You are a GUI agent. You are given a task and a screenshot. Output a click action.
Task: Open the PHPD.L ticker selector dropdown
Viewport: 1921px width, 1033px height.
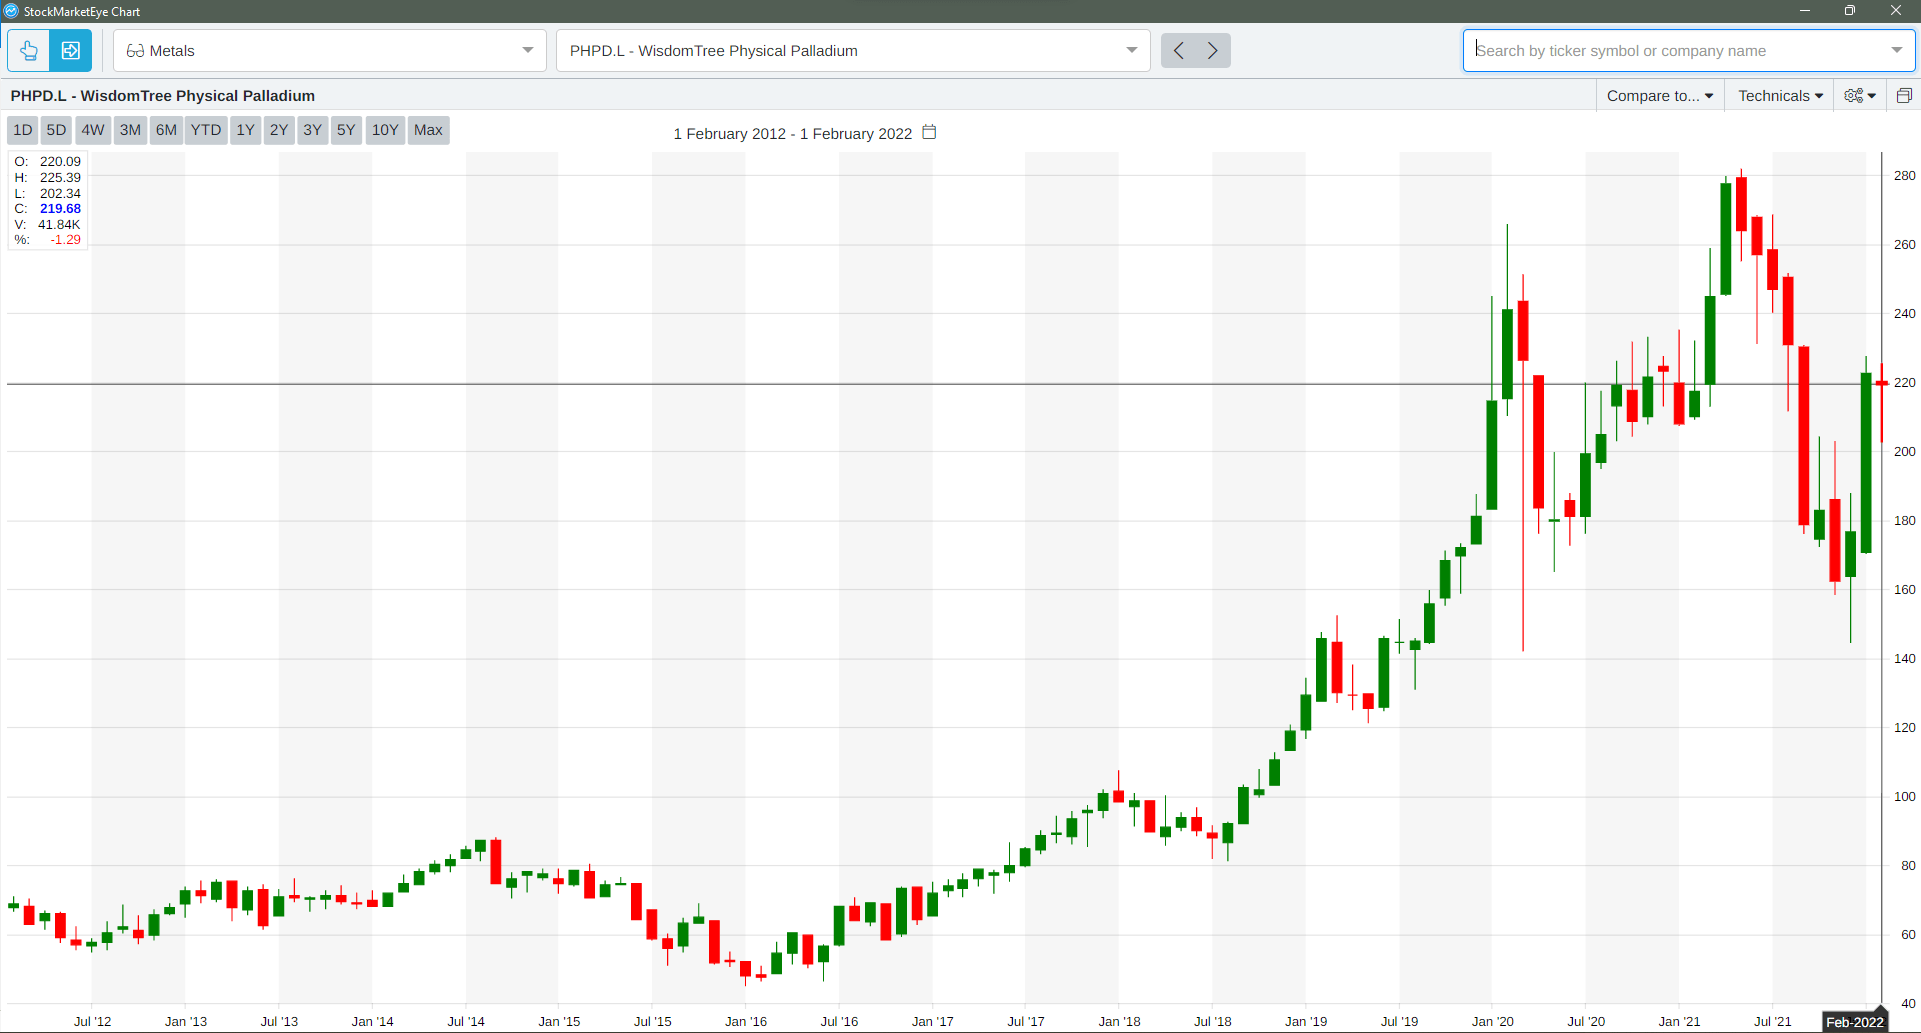[x=853, y=50]
